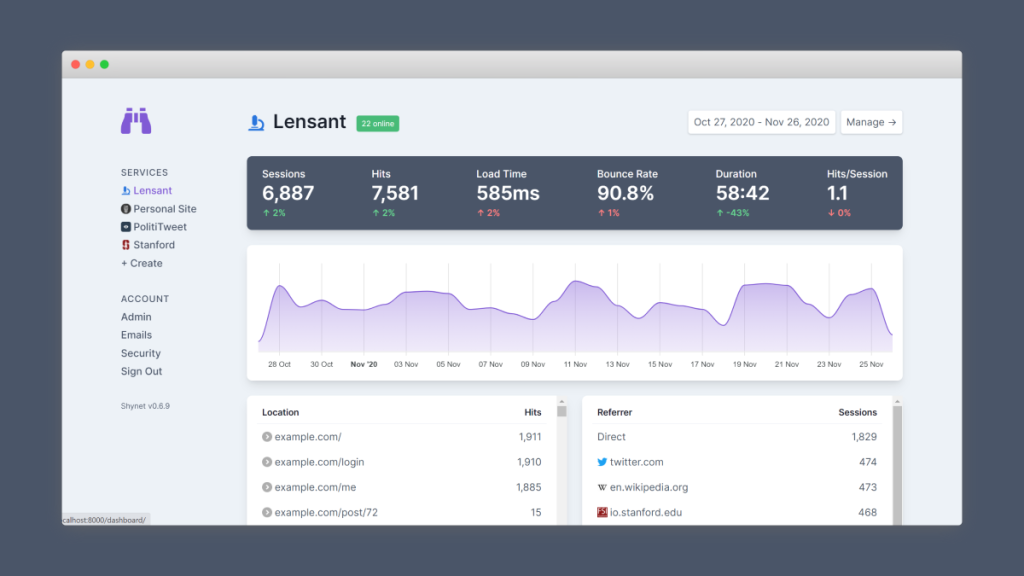
Task: Click the Personal Site service icon
Action: click(x=126, y=209)
